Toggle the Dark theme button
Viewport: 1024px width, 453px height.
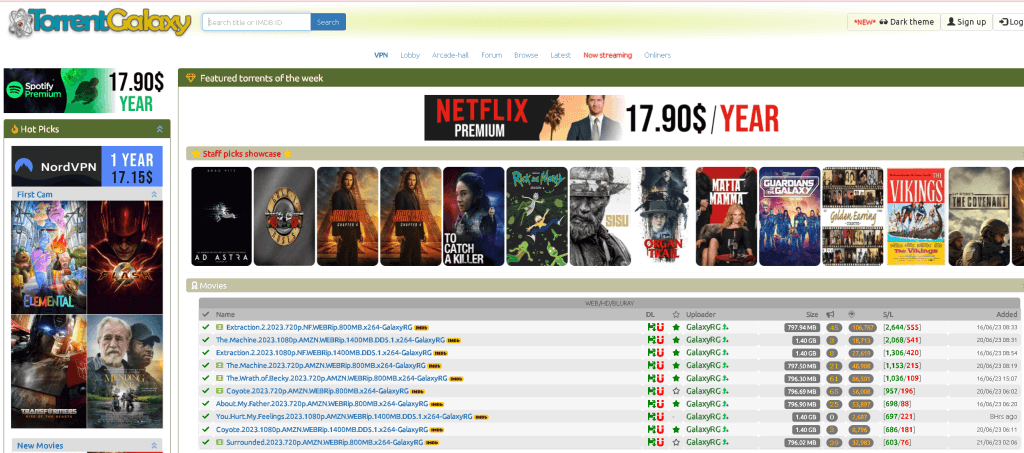[x=892, y=22]
